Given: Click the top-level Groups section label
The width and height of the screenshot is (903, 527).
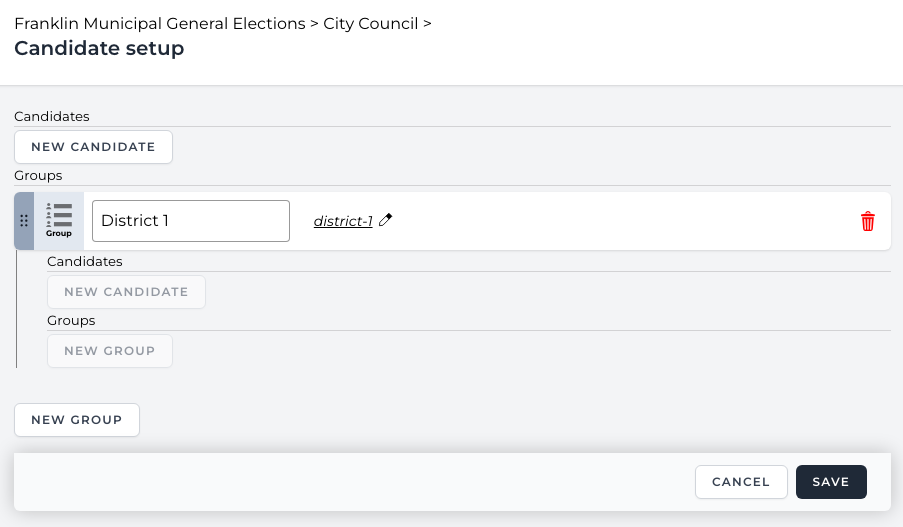Looking at the screenshot, I should coord(38,175).
